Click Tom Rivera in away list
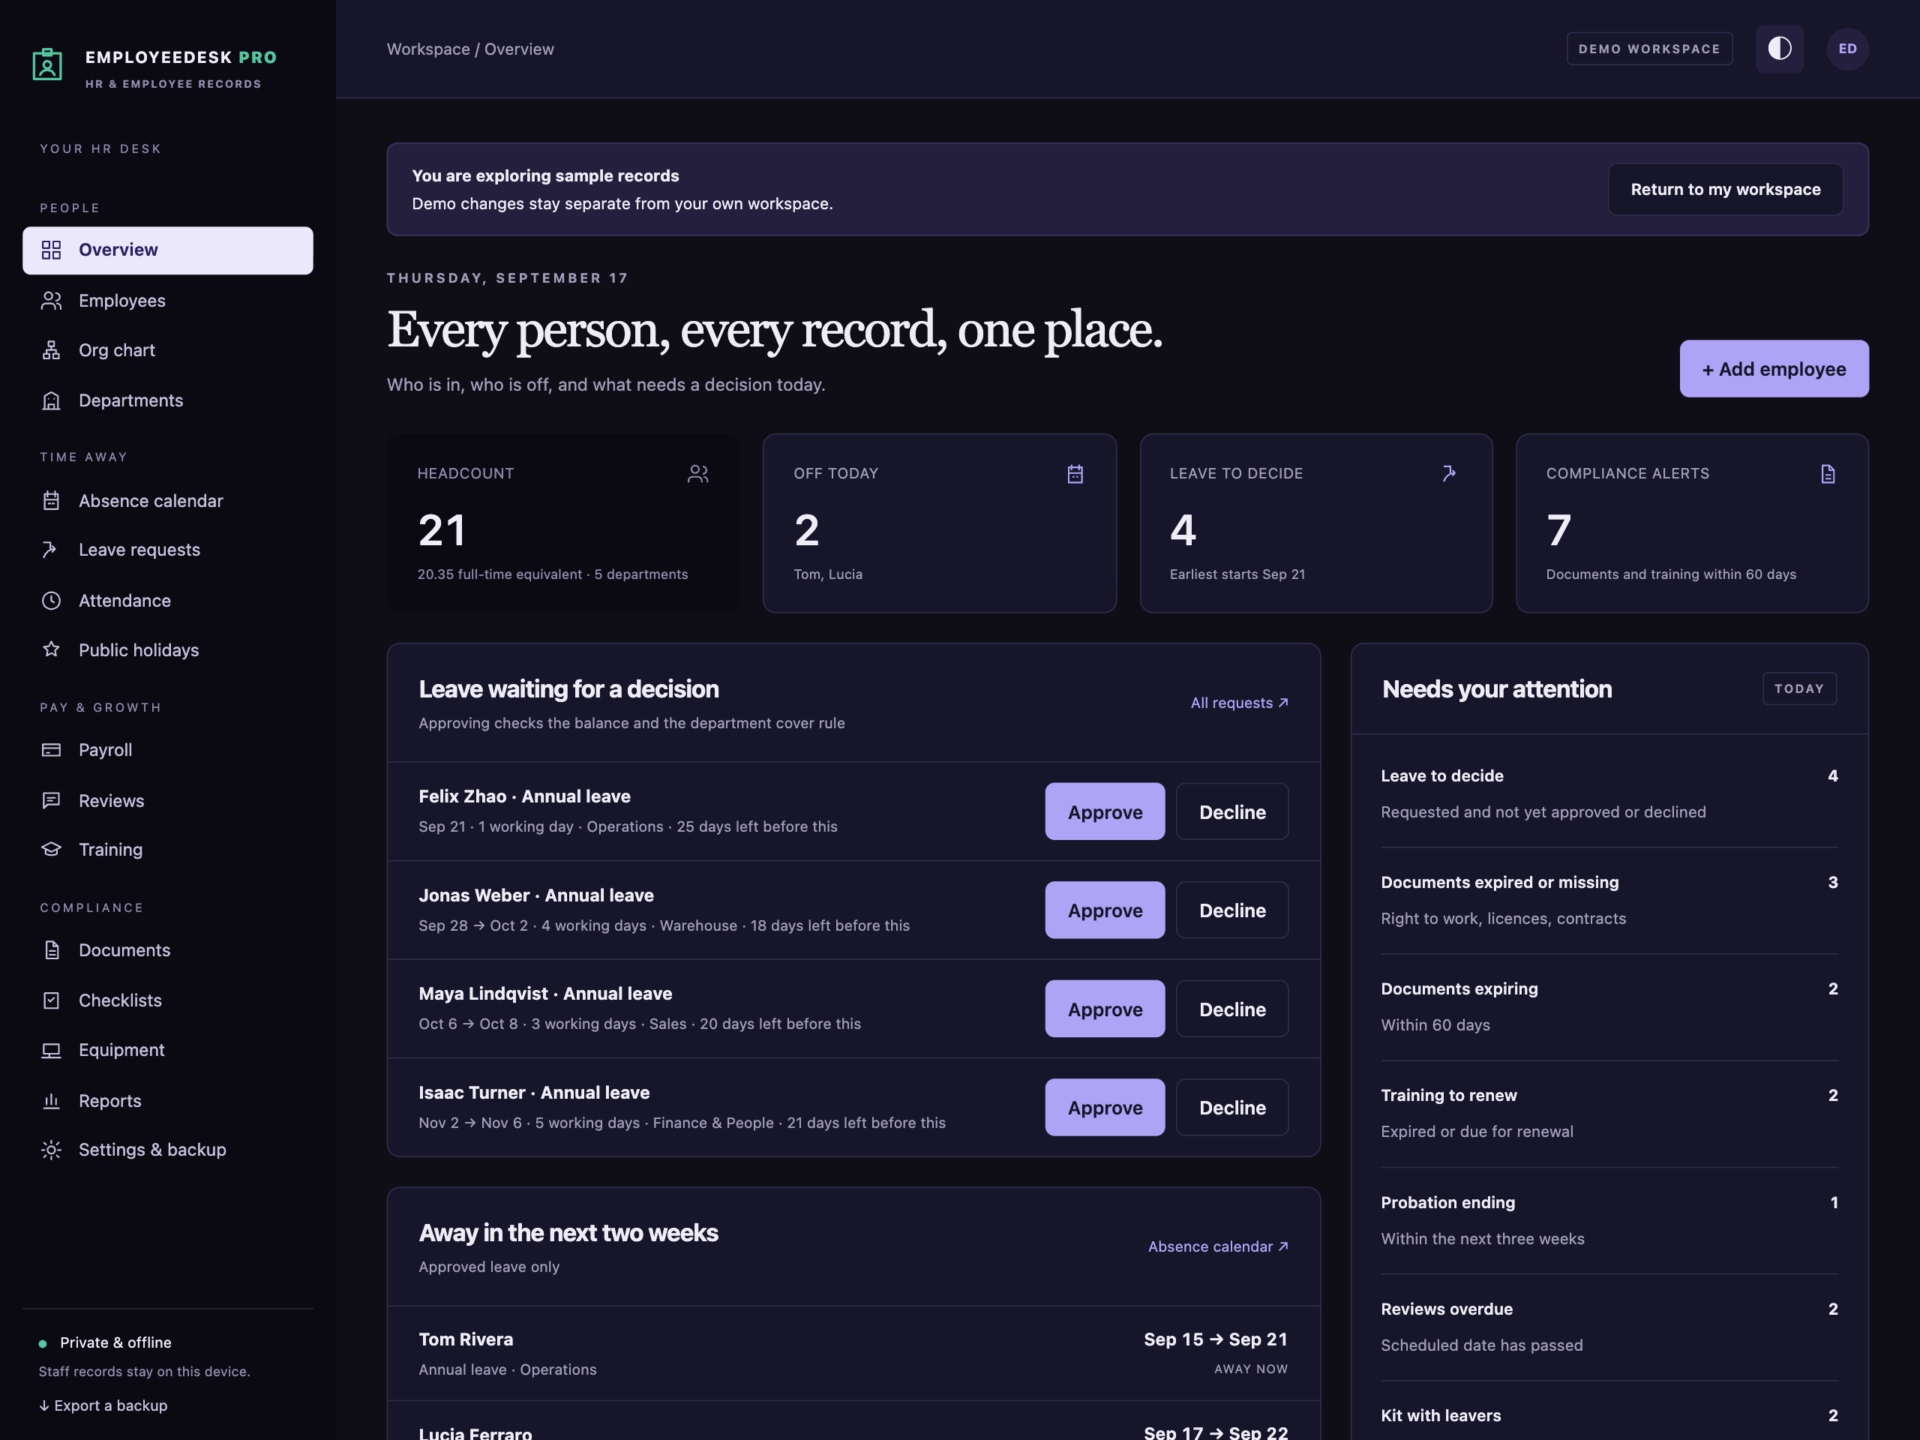 (853, 1353)
